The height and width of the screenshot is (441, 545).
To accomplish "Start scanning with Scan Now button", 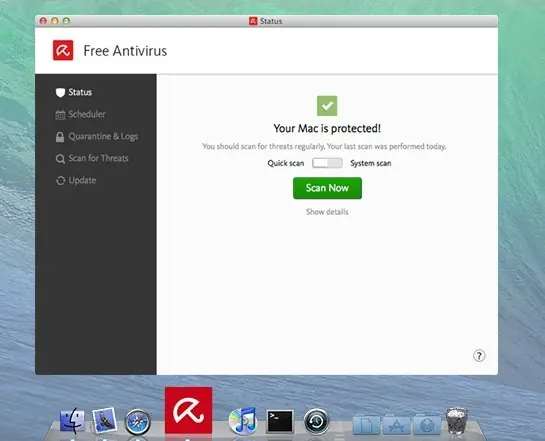I will [x=327, y=188].
